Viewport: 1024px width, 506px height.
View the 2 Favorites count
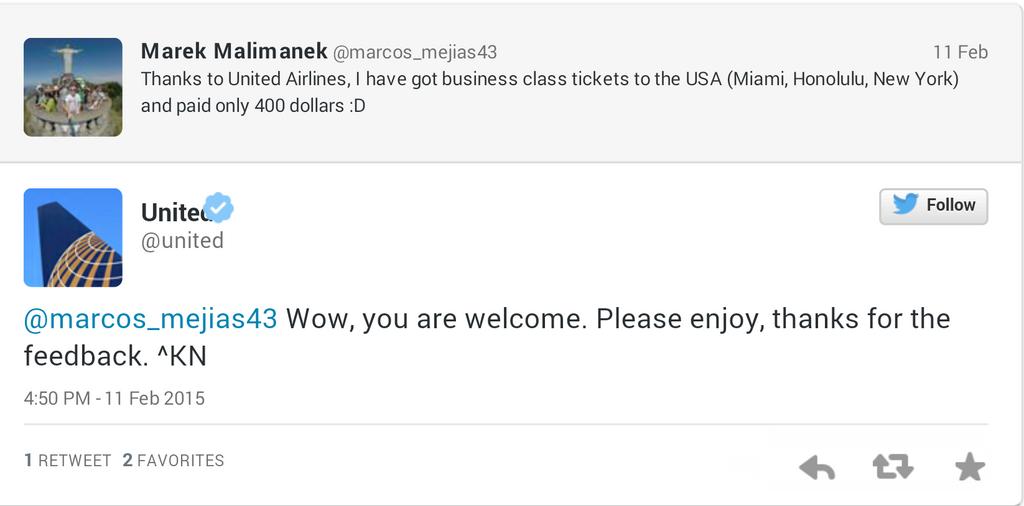pyautogui.click(x=173, y=461)
